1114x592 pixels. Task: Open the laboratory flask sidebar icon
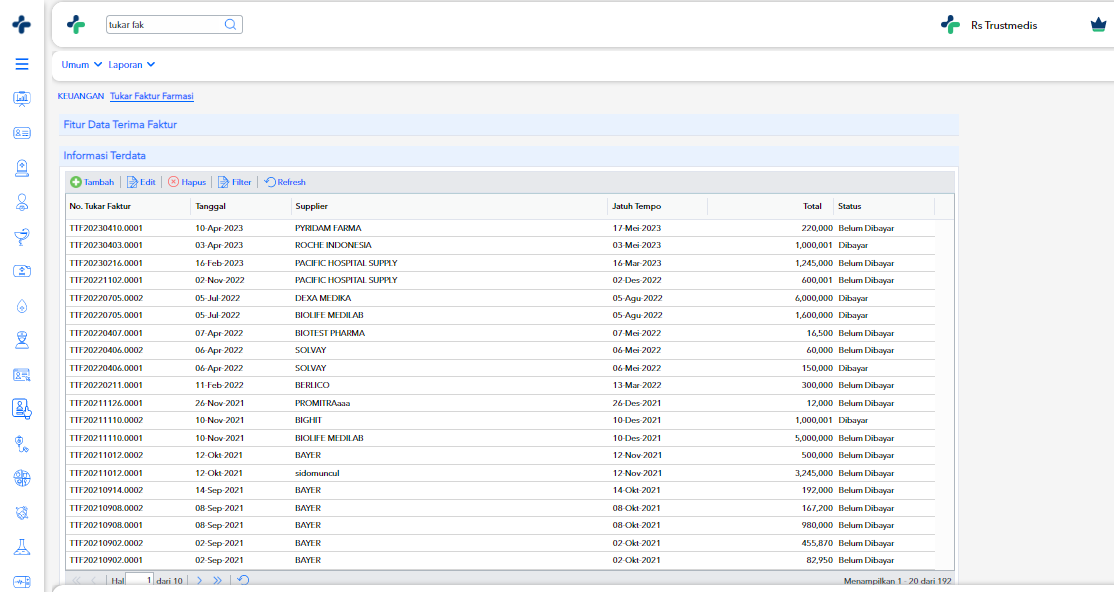point(22,547)
